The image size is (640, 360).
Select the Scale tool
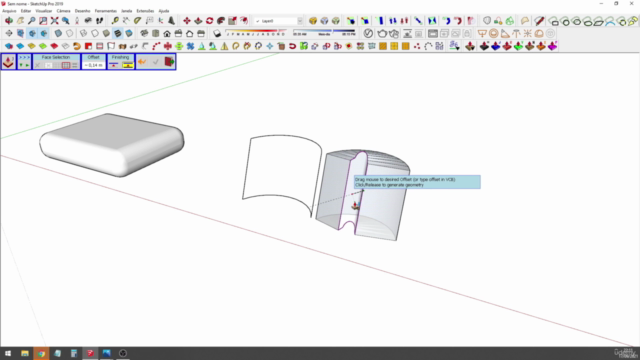(x=232, y=20)
